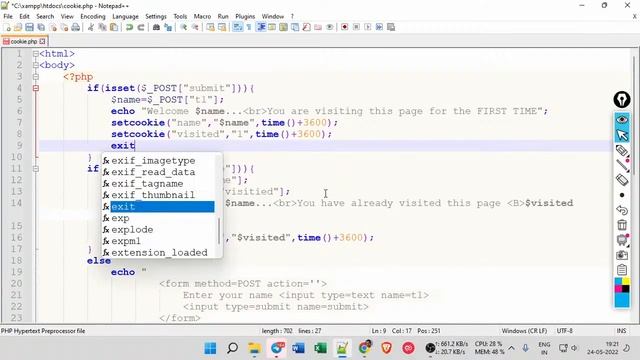Zoom out using toolbar icon
640x360 pixels.
click(195, 27)
